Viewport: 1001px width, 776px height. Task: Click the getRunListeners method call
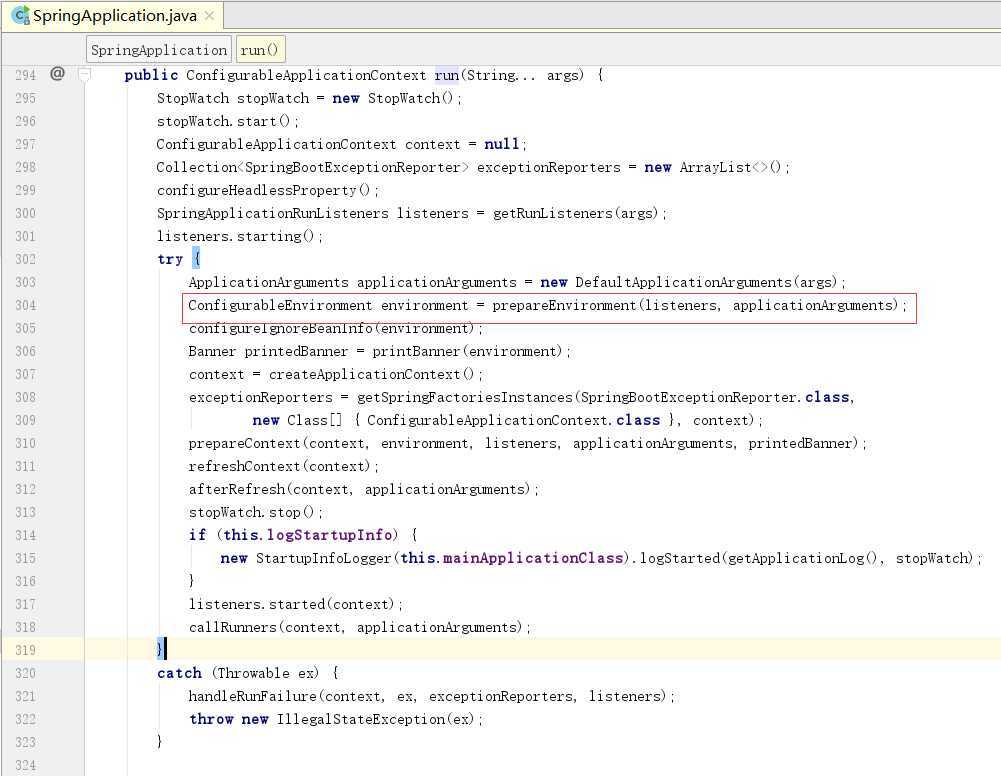tap(553, 214)
